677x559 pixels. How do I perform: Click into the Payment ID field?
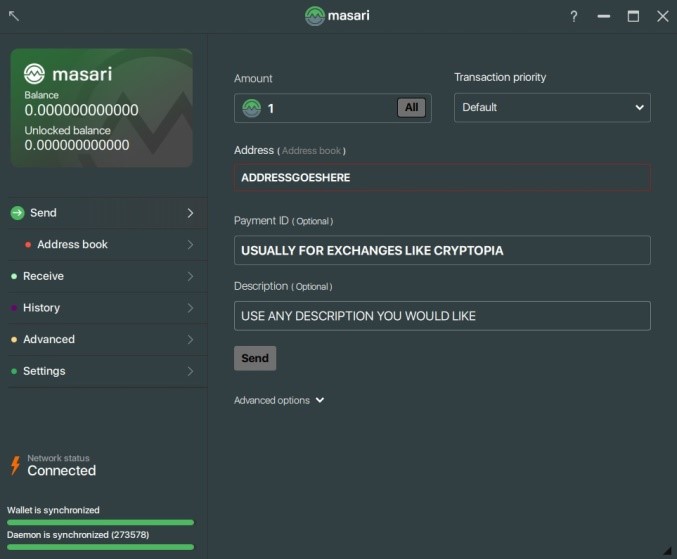click(x=442, y=250)
